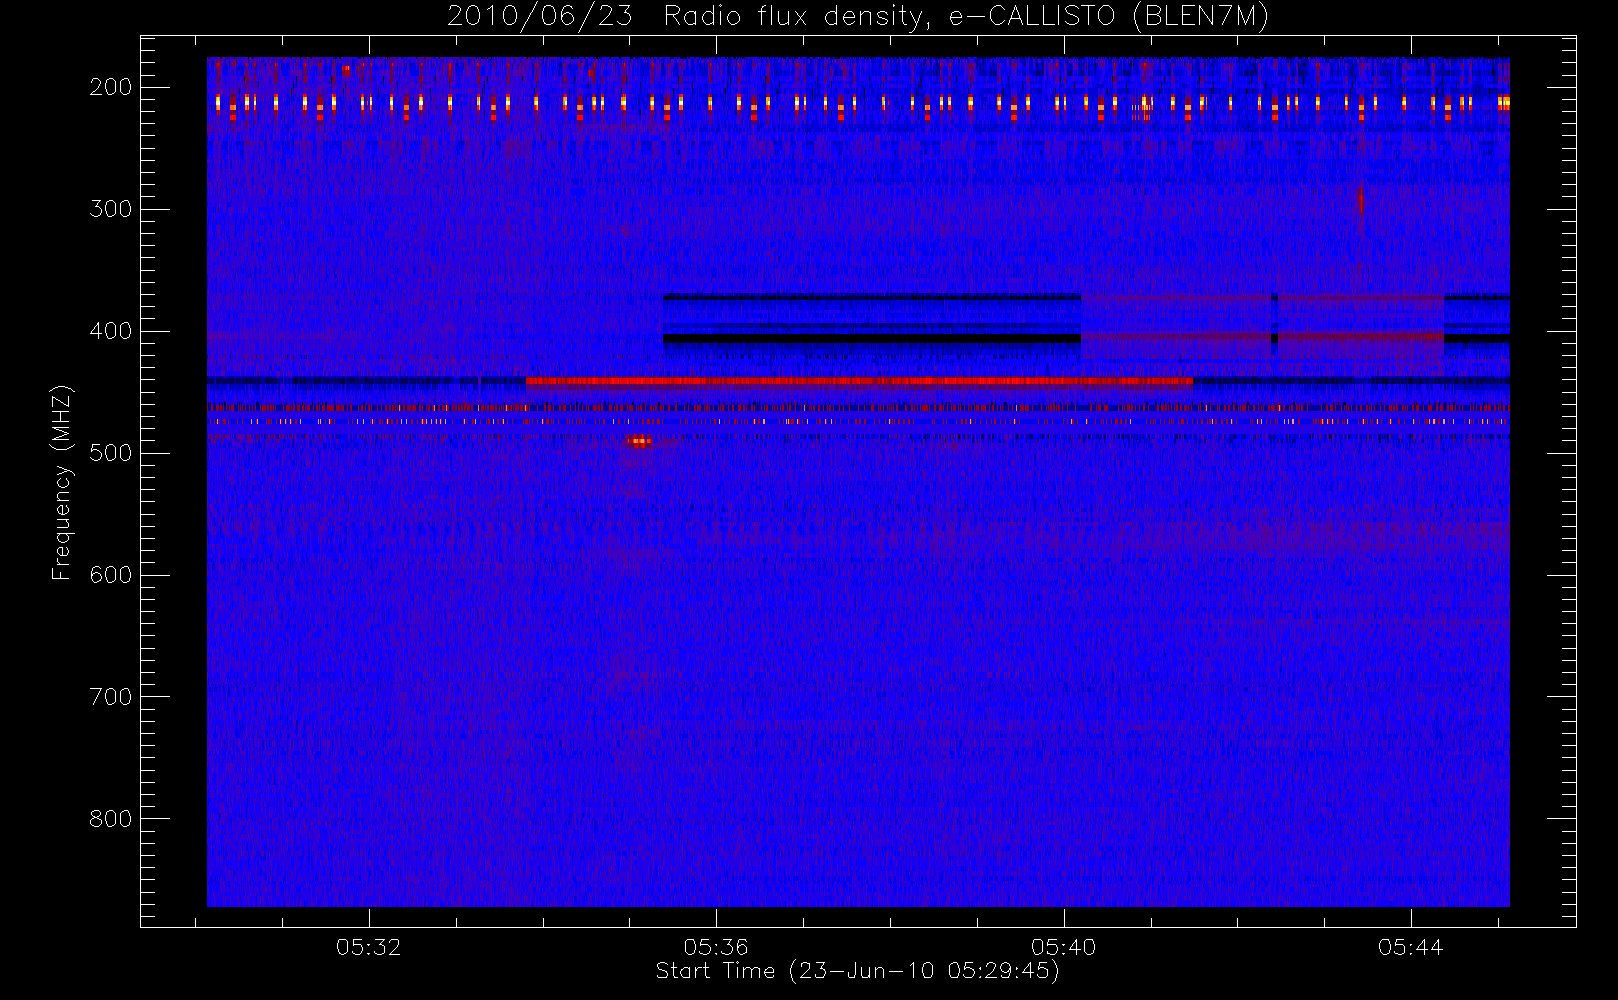Click the 800 frequency tick label
The height and width of the screenshot is (1000, 1618).
[111, 819]
